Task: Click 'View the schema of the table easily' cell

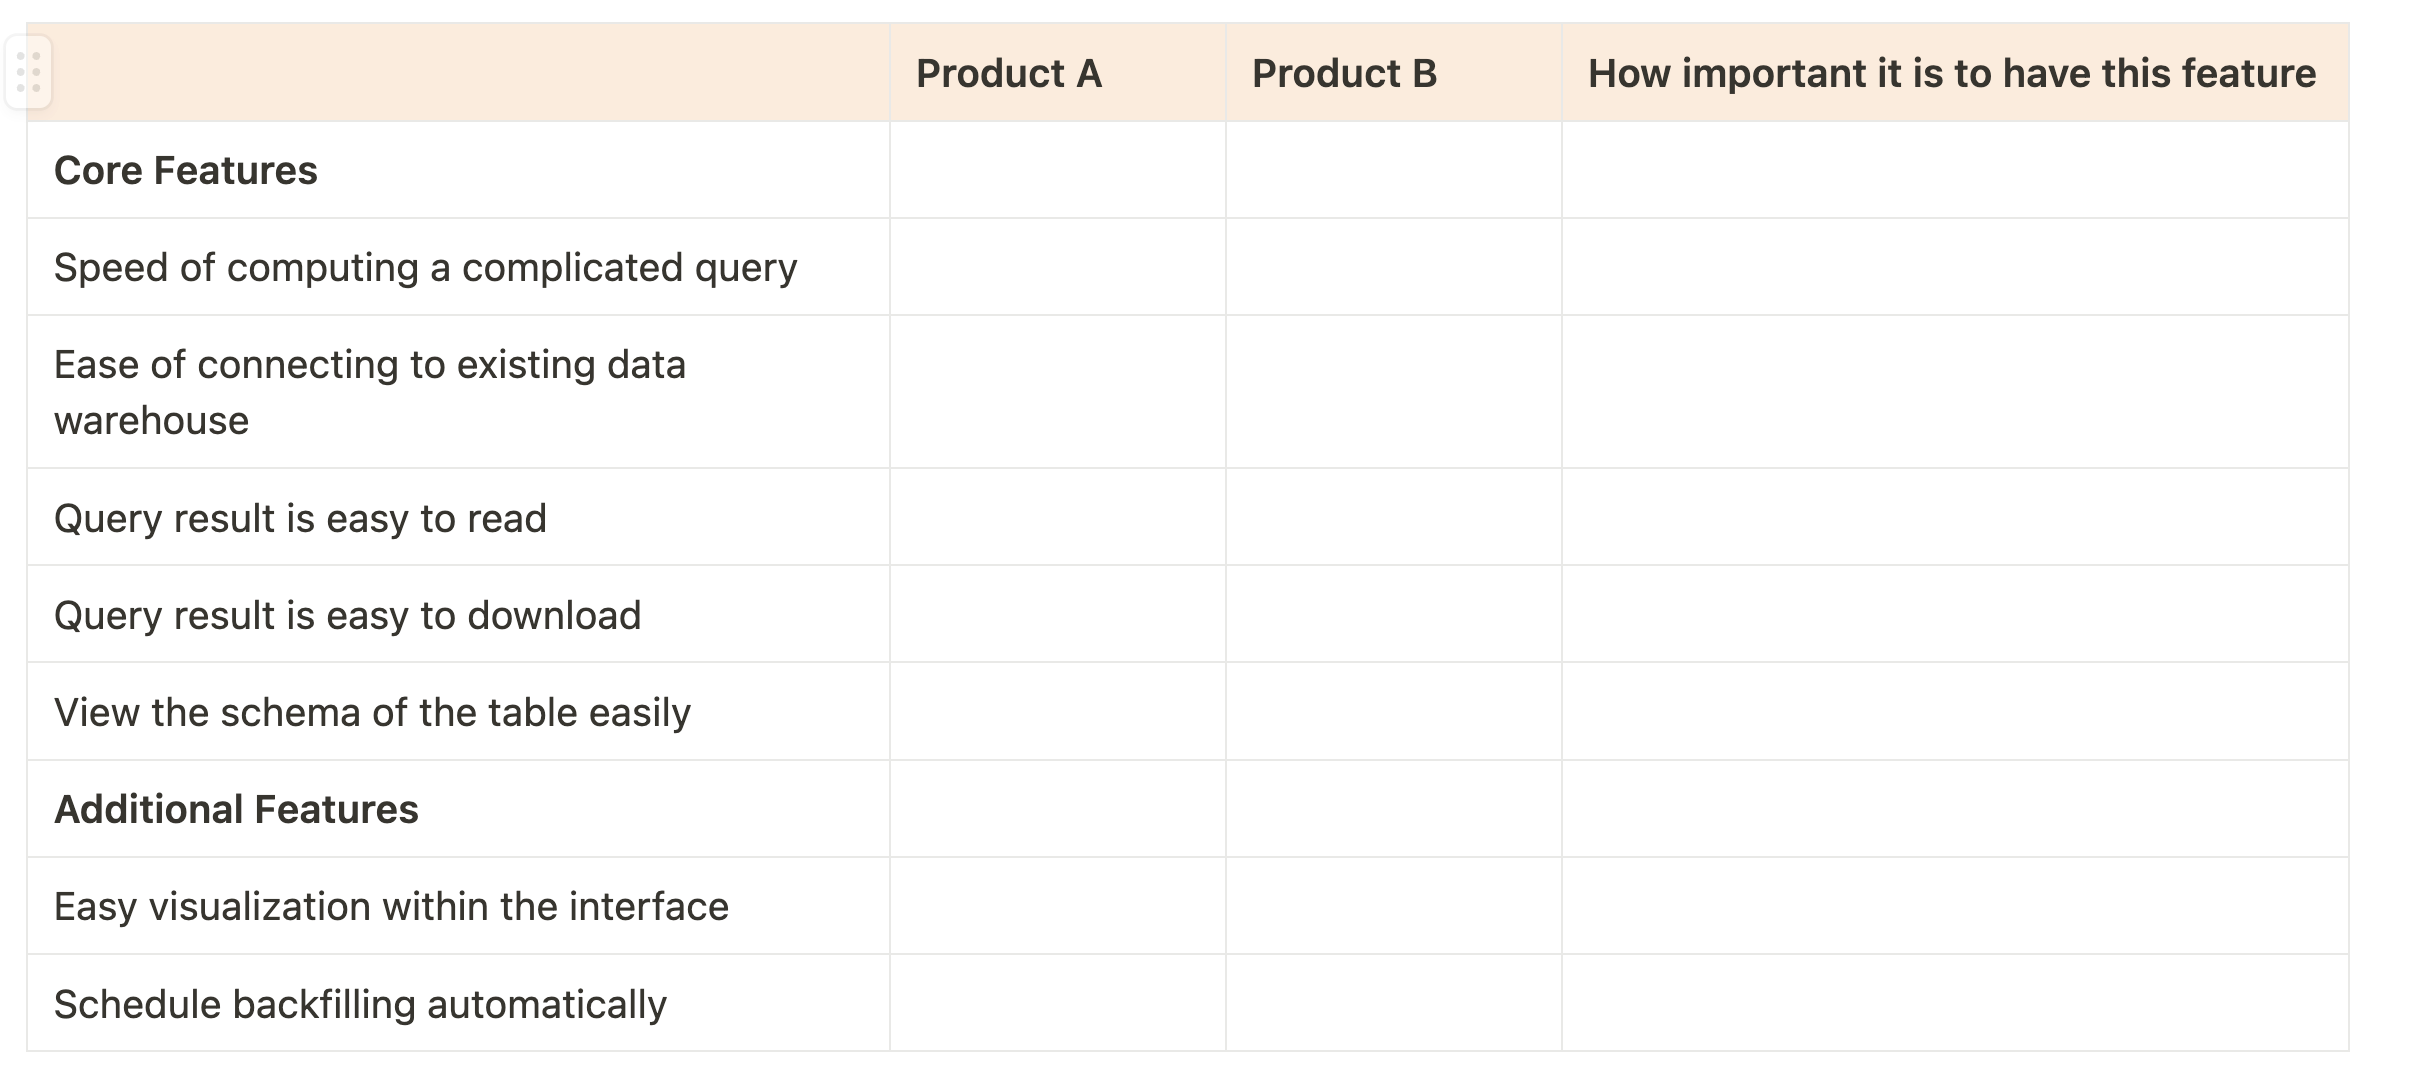Action: click(372, 712)
